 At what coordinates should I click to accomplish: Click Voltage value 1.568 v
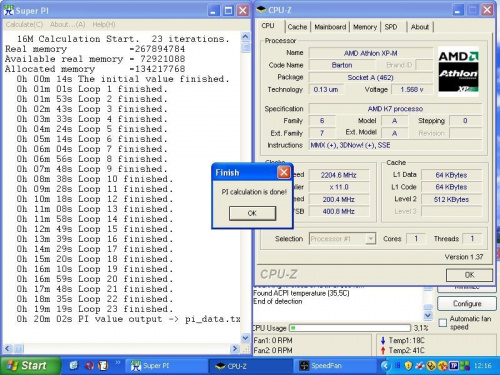(412, 89)
